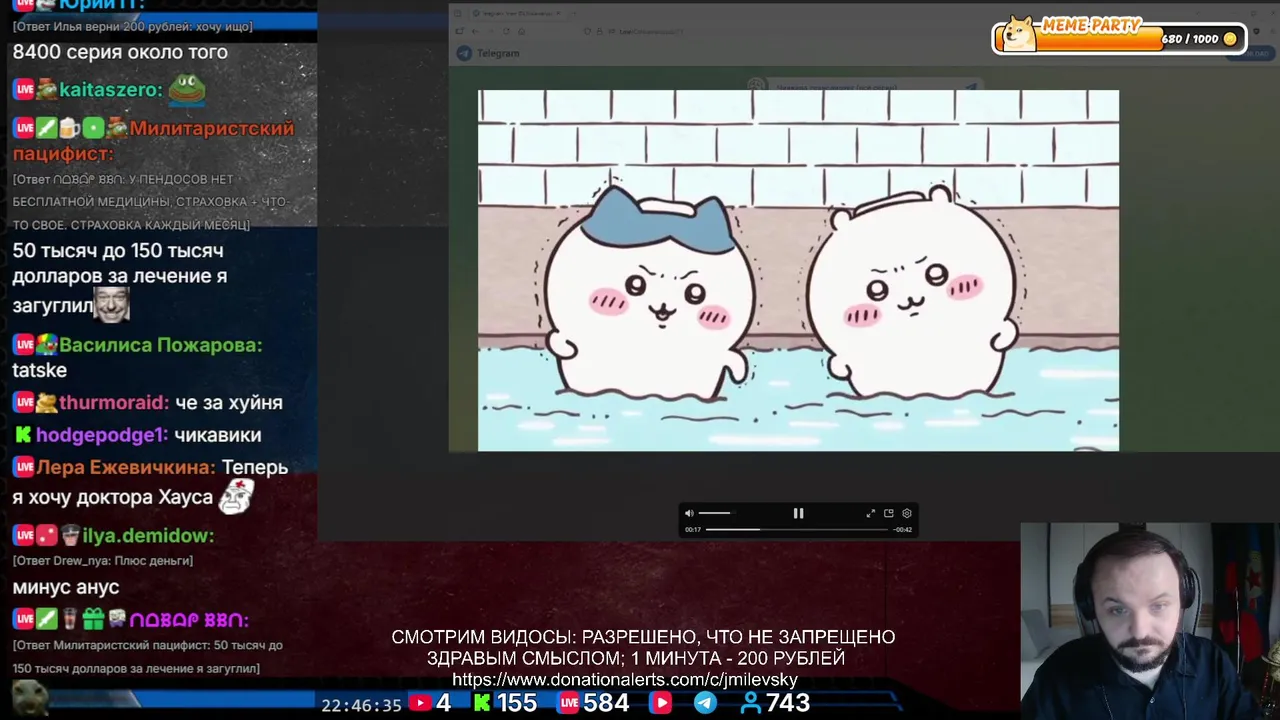Click the LIVE badge beside Василиса Пожарова

pyautogui.click(x=23, y=345)
